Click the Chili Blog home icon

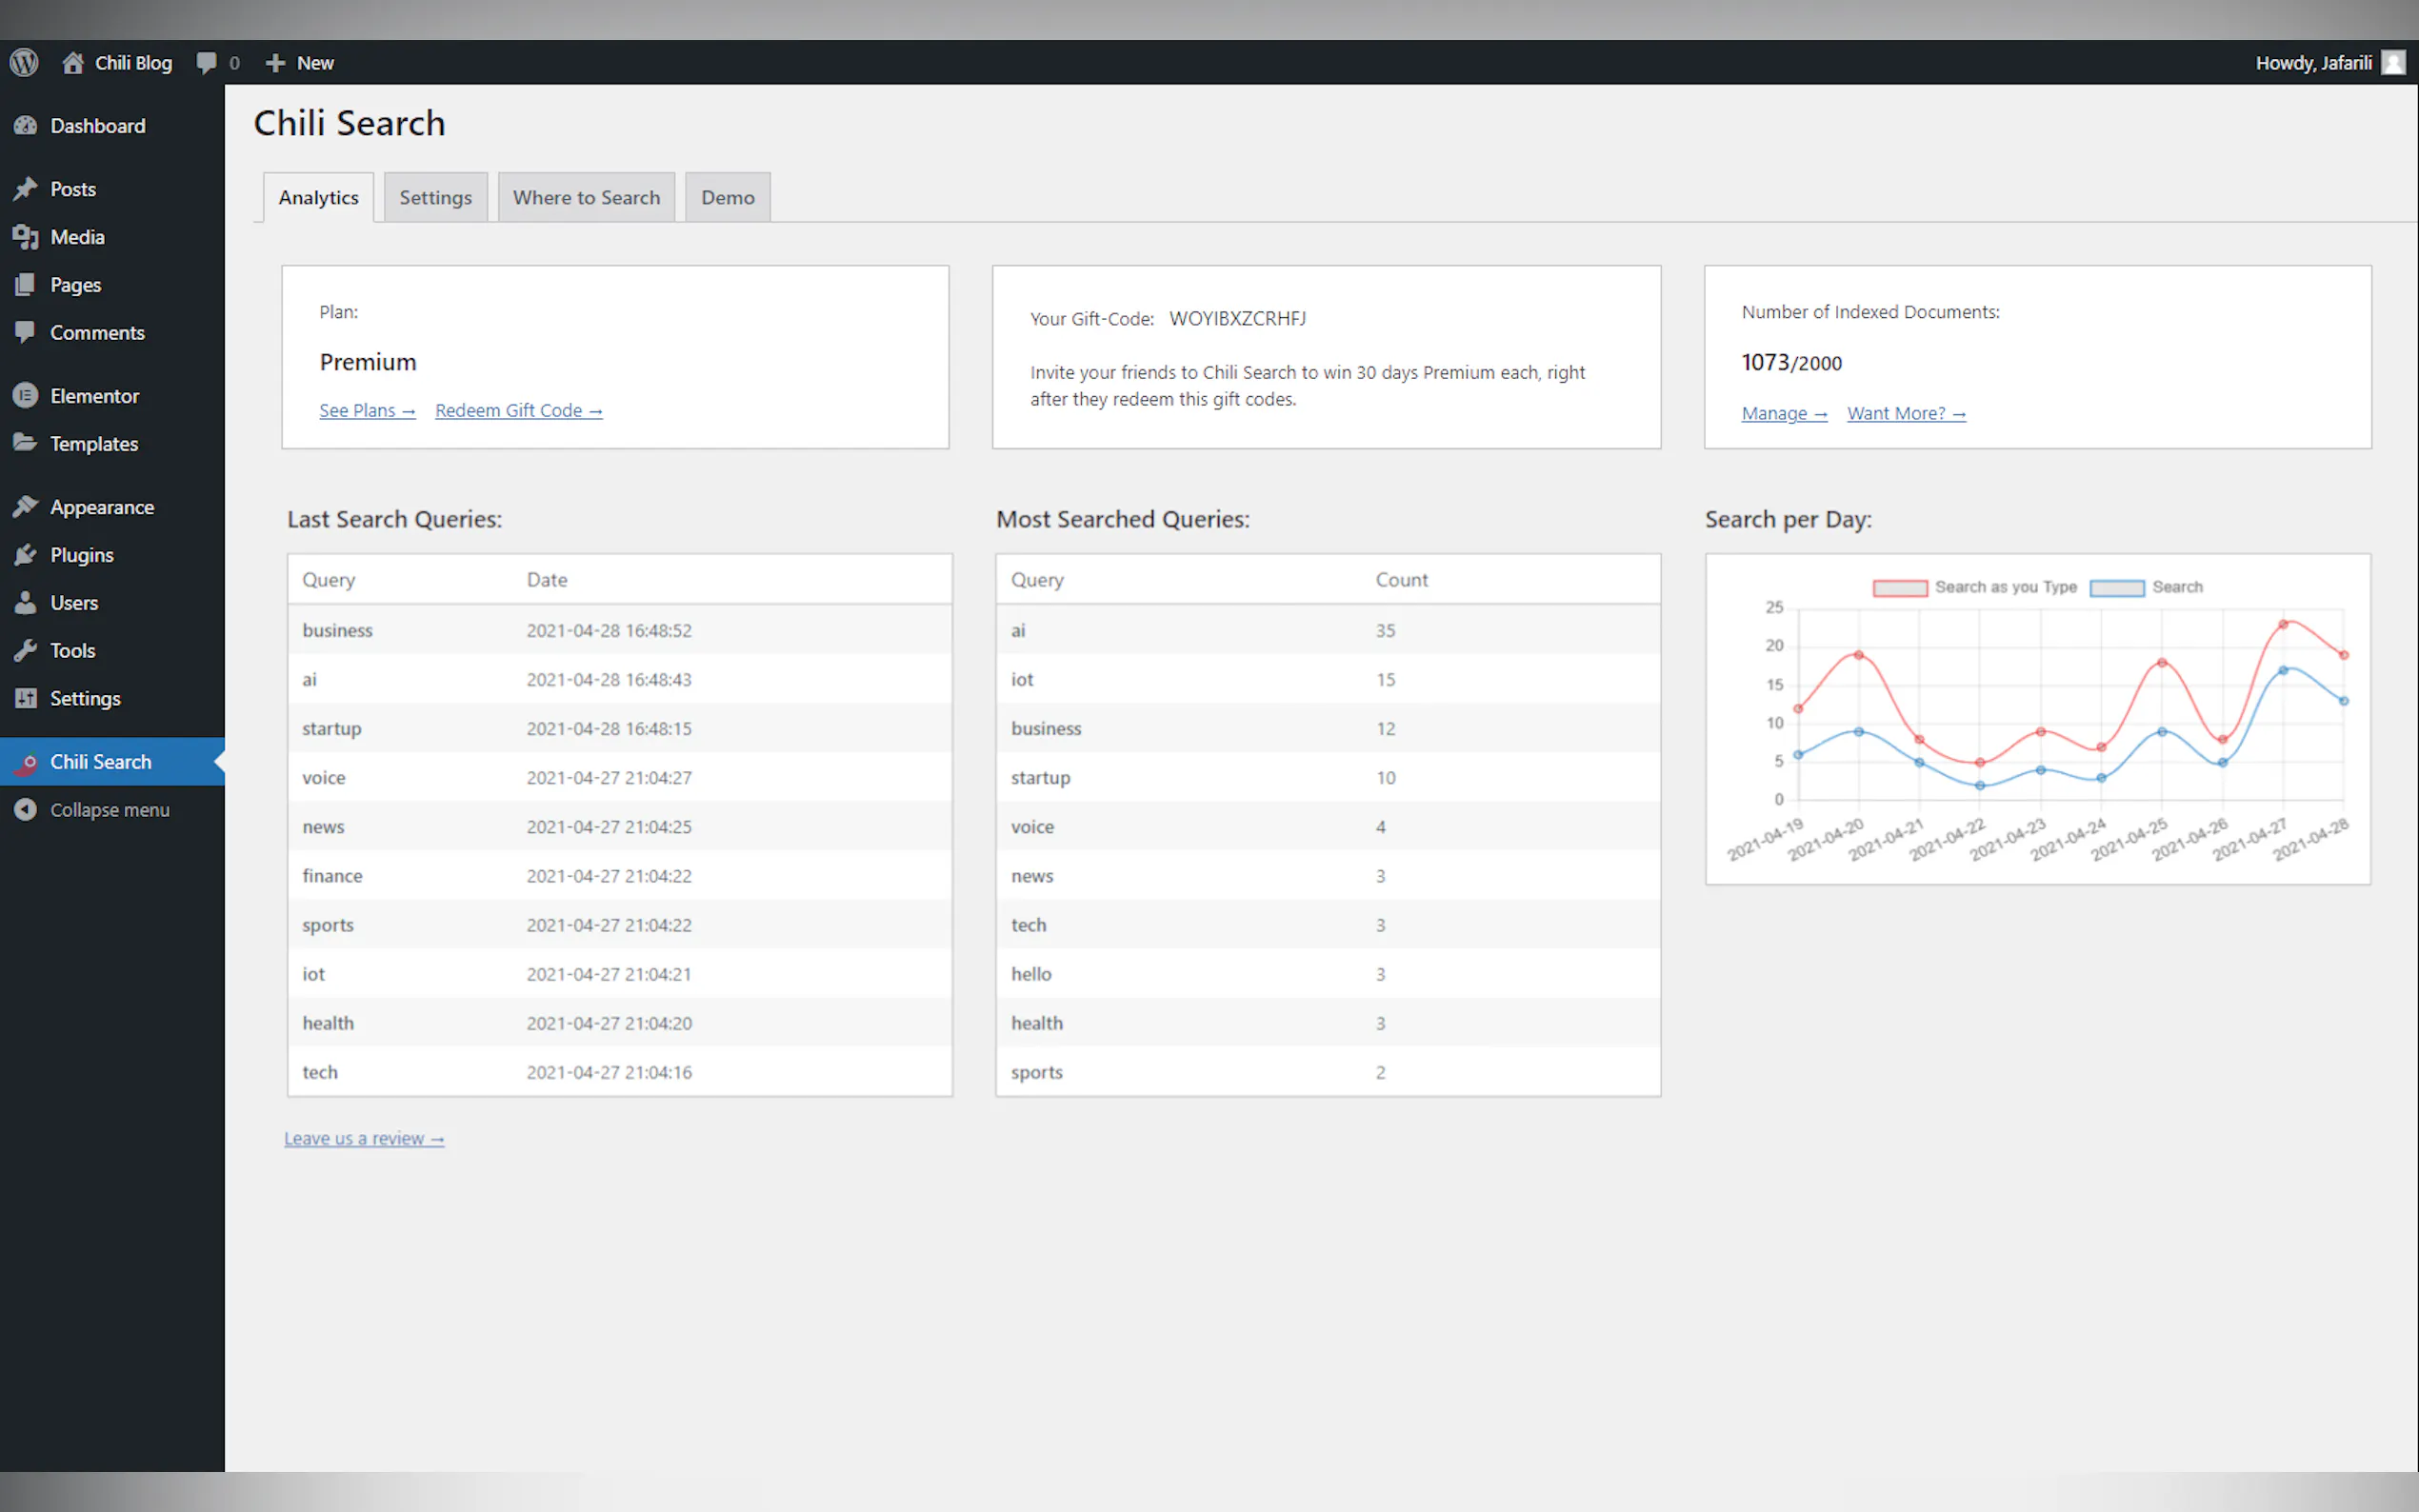pyautogui.click(x=73, y=63)
